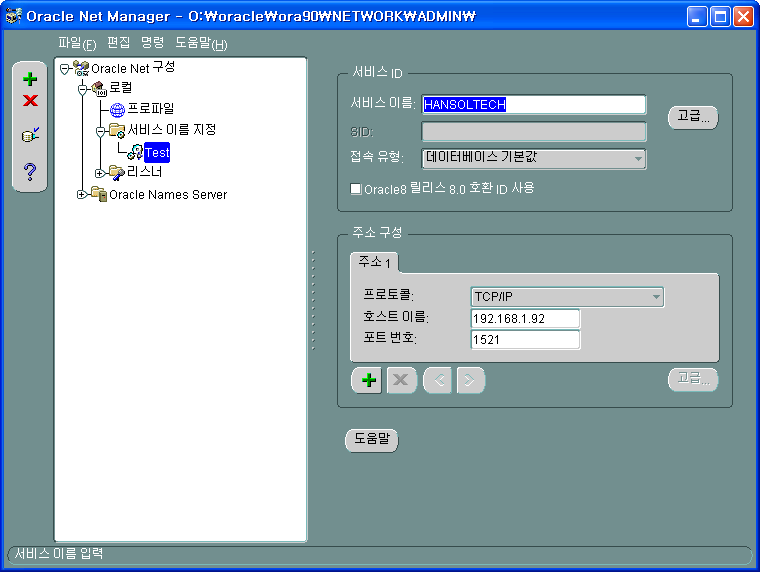Click the red X Delete icon in left toolbar
The height and width of the screenshot is (572, 760).
coord(30,100)
